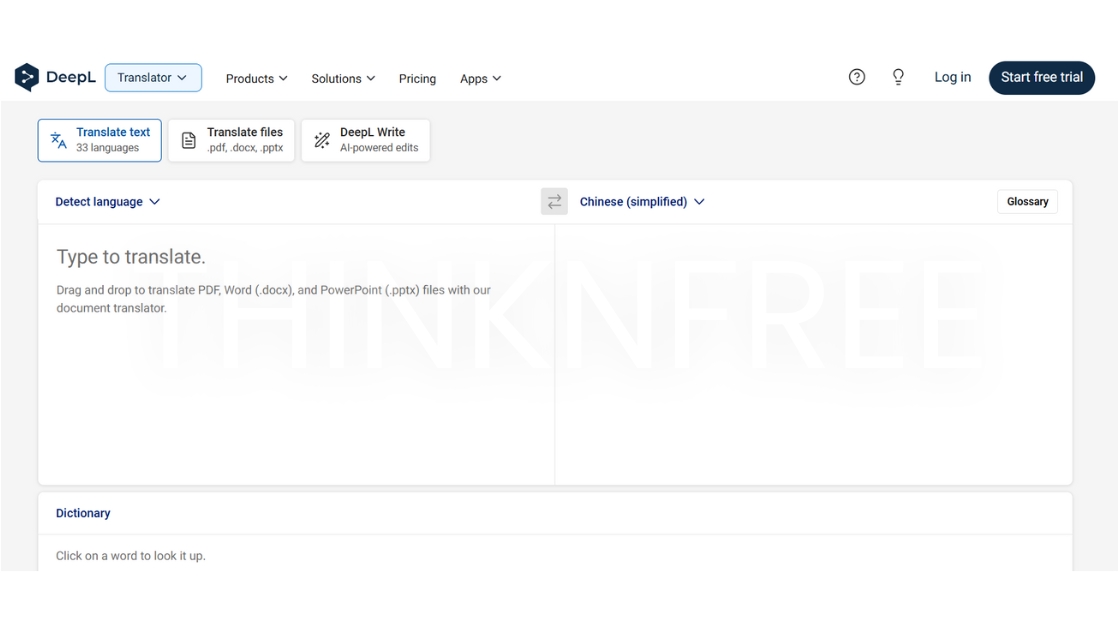Click the Dictionary heading

click(x=83, y=513)
